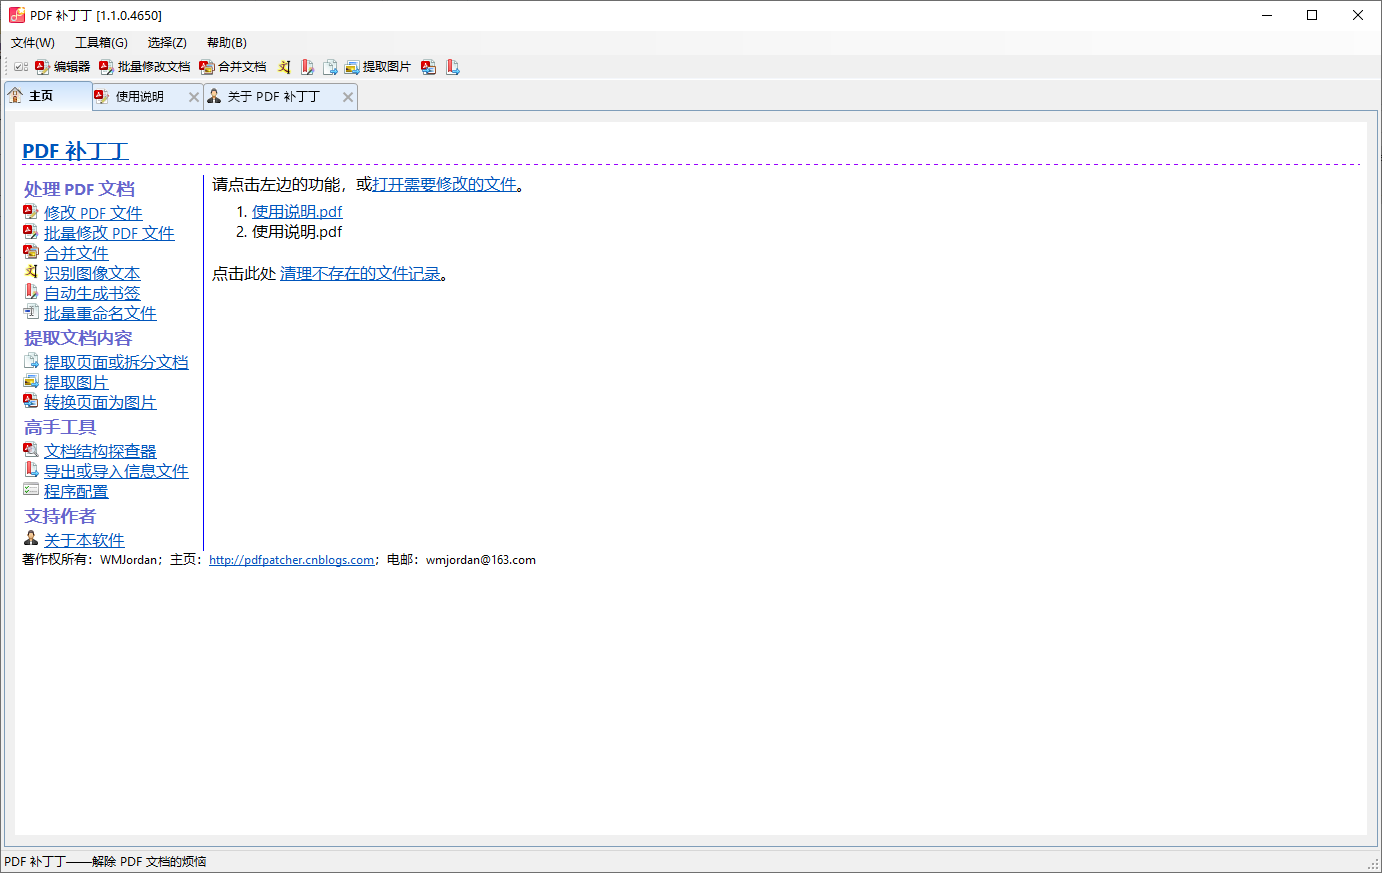Screen dimensions: 1382x873
Task: Close the 关于 PDF 补丁丁 tab
Action: coord(348,97)
